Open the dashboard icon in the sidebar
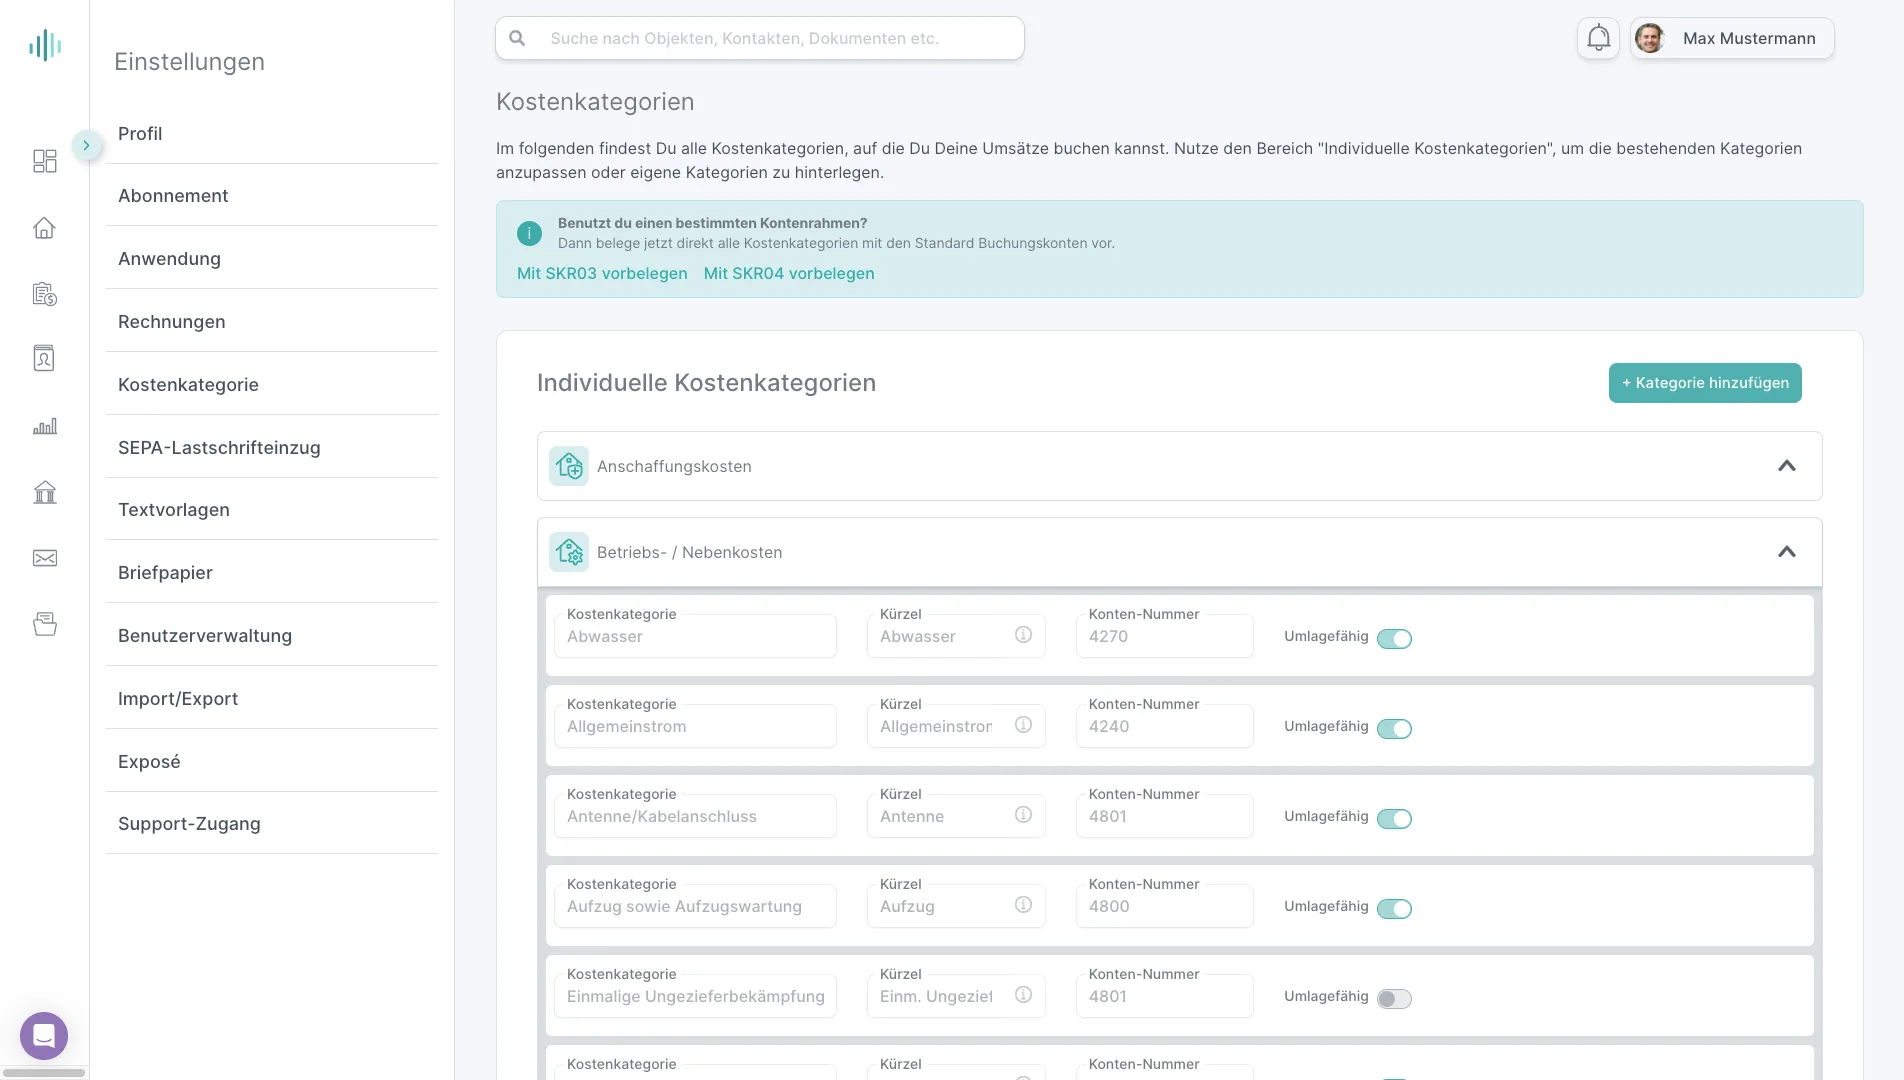Screen dimensions: 1904x1080 [x=45, y=161]
